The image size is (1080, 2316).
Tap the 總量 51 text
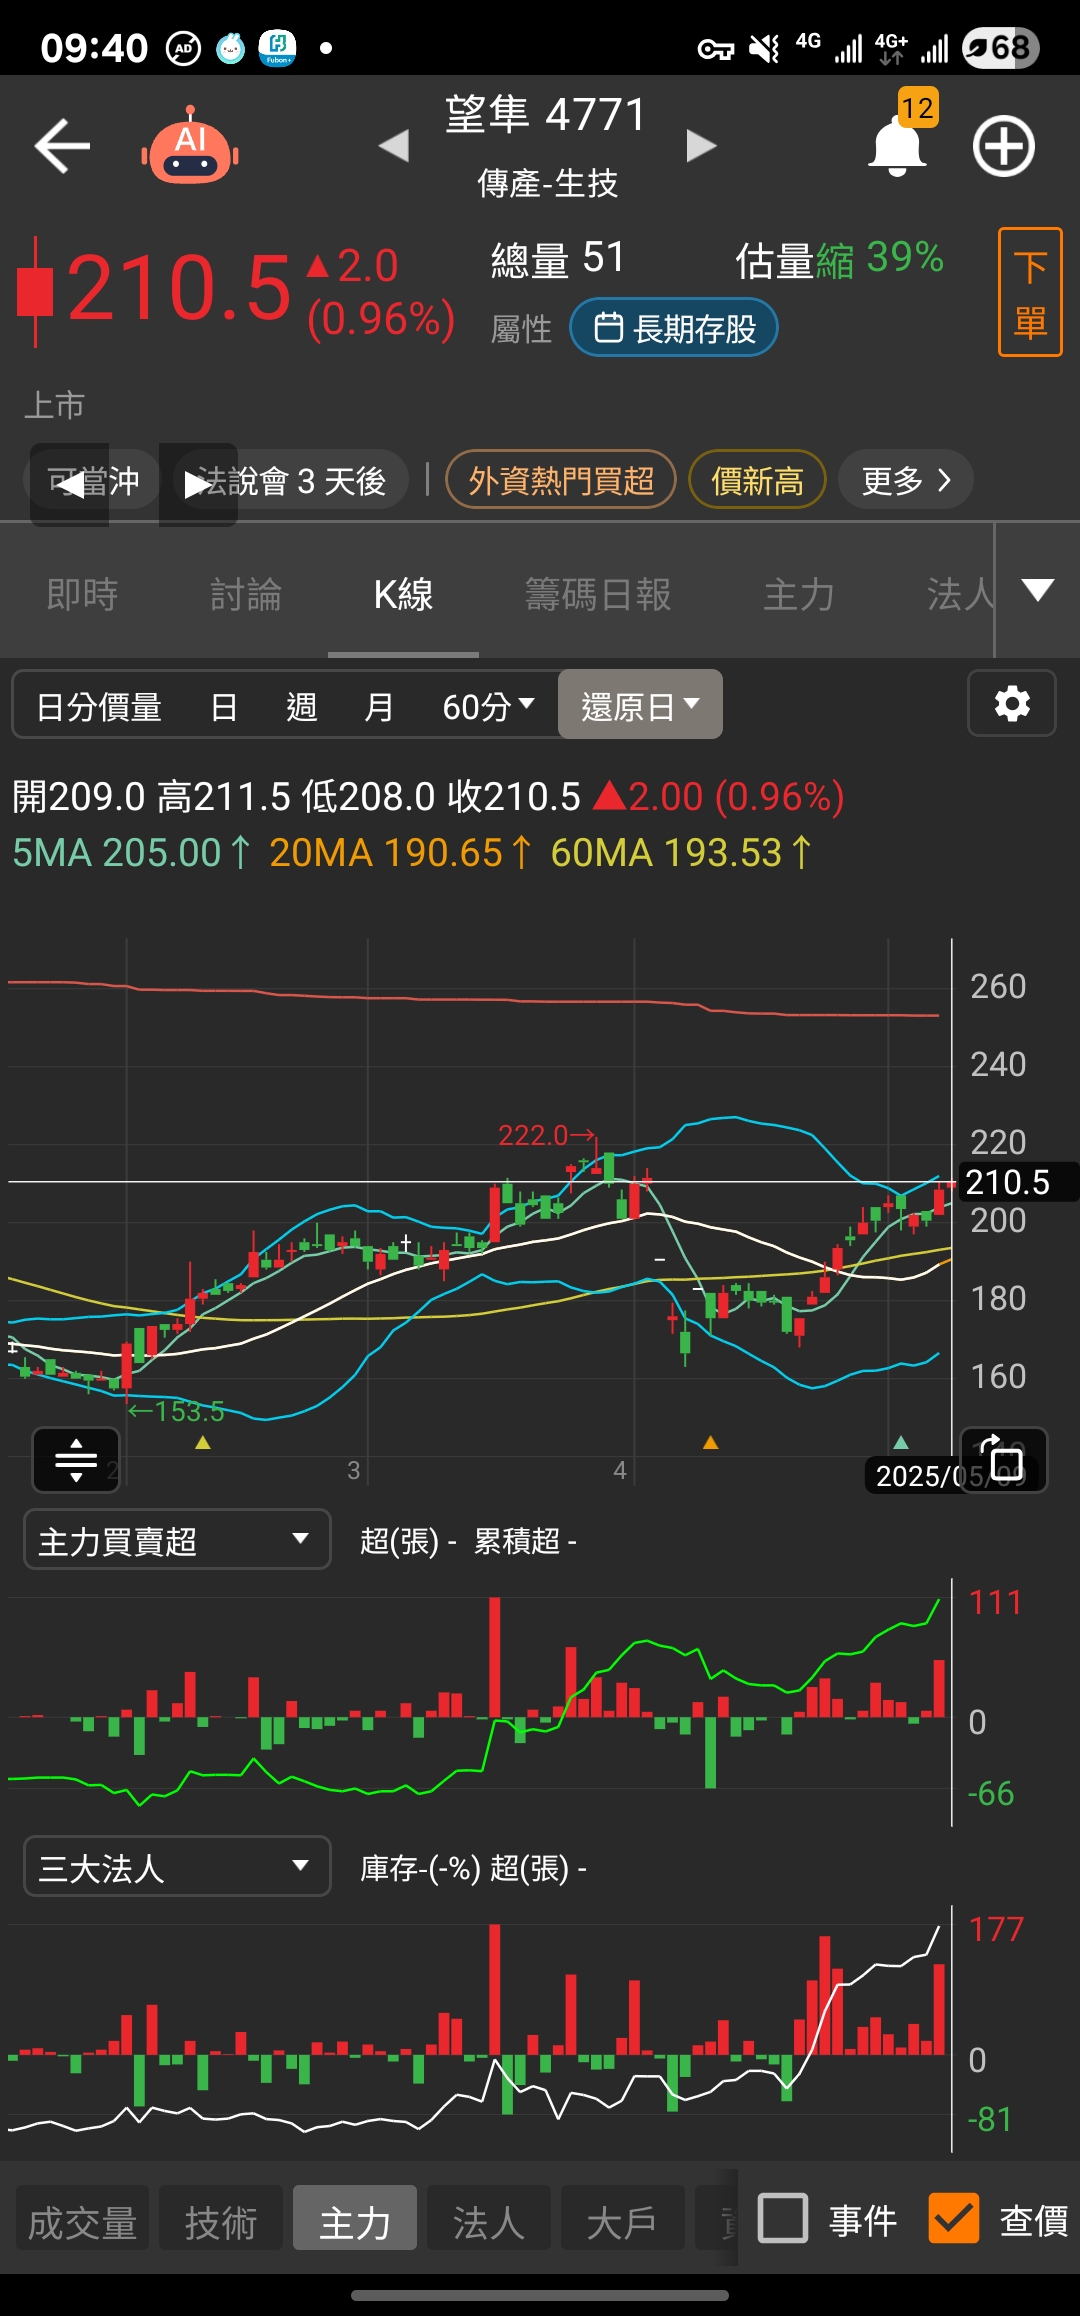click(x=558, y=259)
